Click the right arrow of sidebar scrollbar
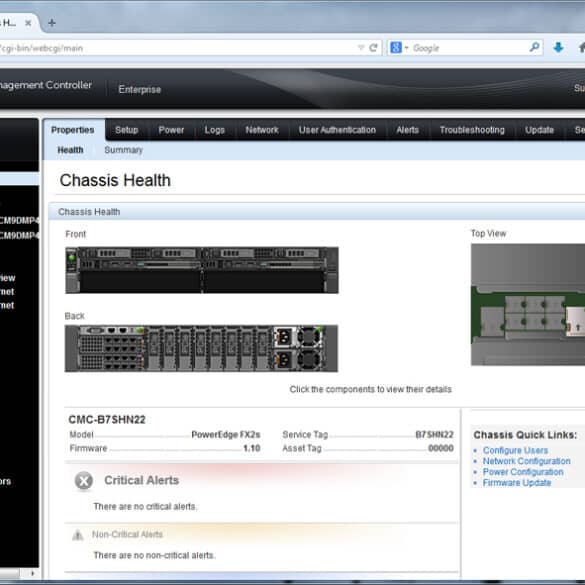 click(33, 573)
